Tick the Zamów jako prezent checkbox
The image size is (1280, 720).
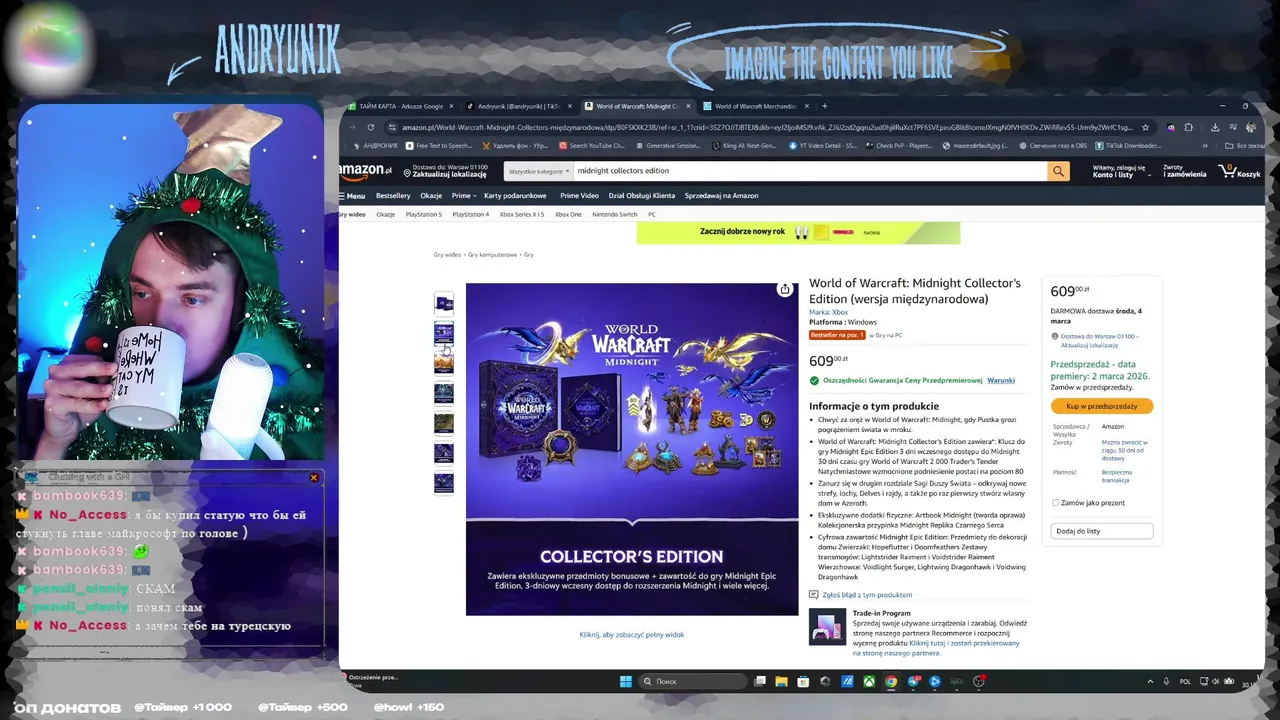point(1055,503)
